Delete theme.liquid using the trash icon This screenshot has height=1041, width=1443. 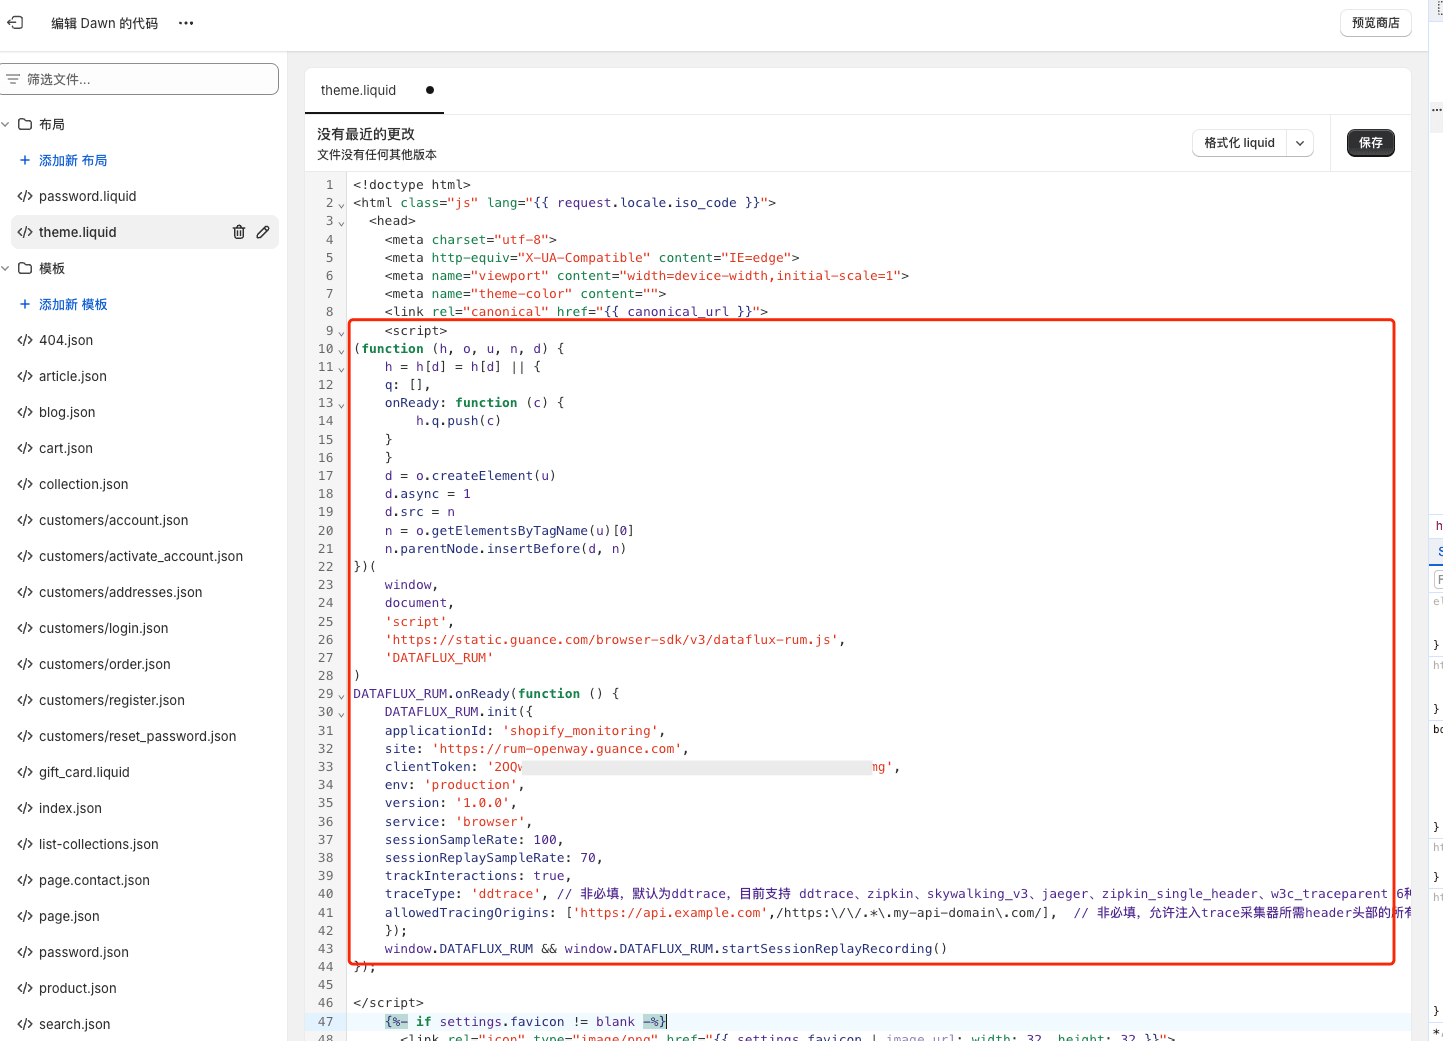tap(239, 232)
